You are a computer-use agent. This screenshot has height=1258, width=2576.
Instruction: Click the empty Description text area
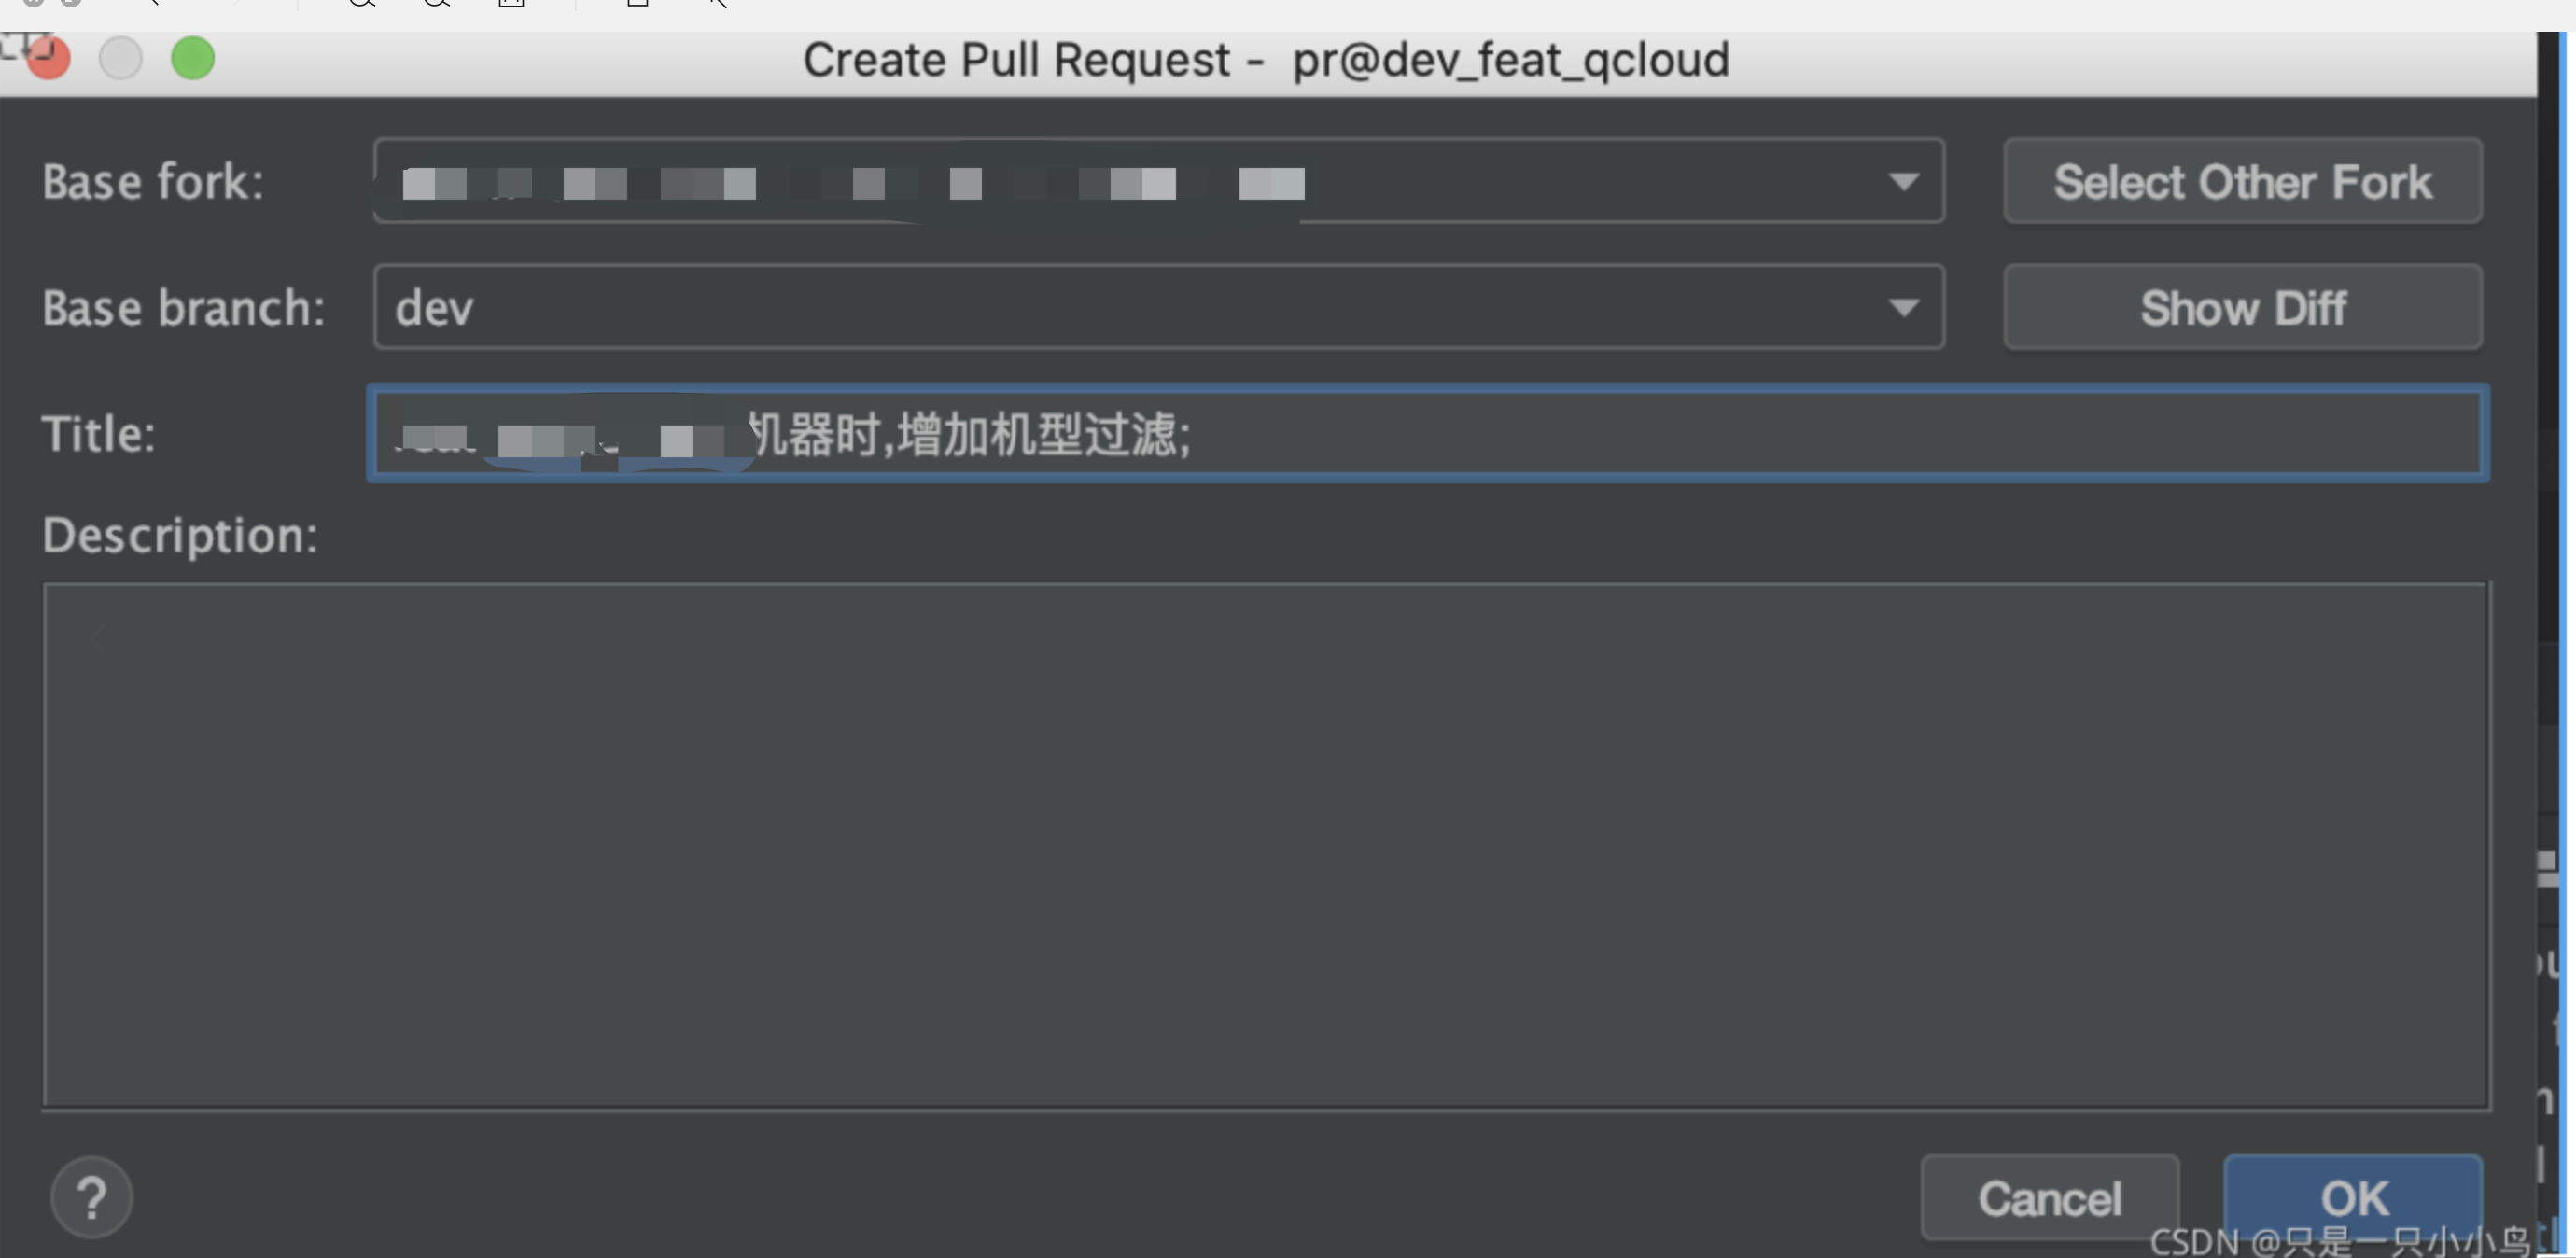1268,845
